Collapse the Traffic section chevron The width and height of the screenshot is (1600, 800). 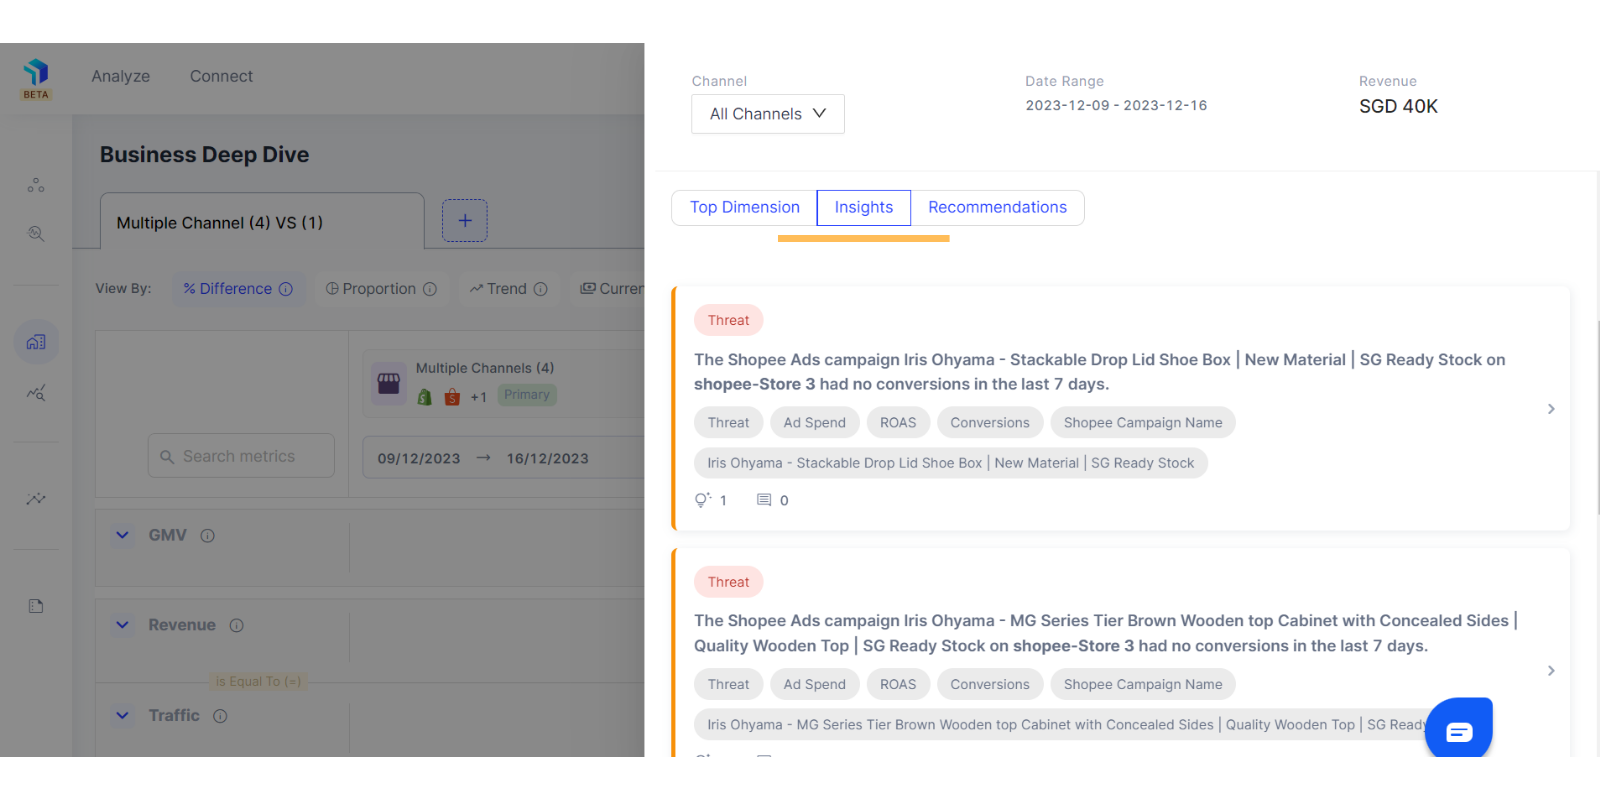coord(122,715)
